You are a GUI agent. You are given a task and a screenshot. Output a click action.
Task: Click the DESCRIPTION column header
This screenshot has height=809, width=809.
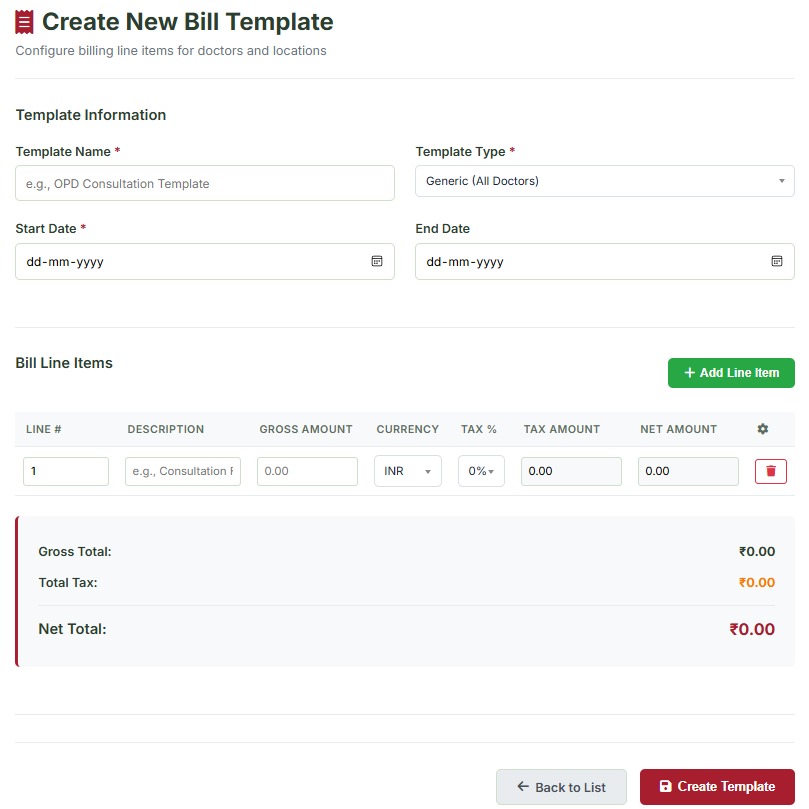click(x=166, y=429)
